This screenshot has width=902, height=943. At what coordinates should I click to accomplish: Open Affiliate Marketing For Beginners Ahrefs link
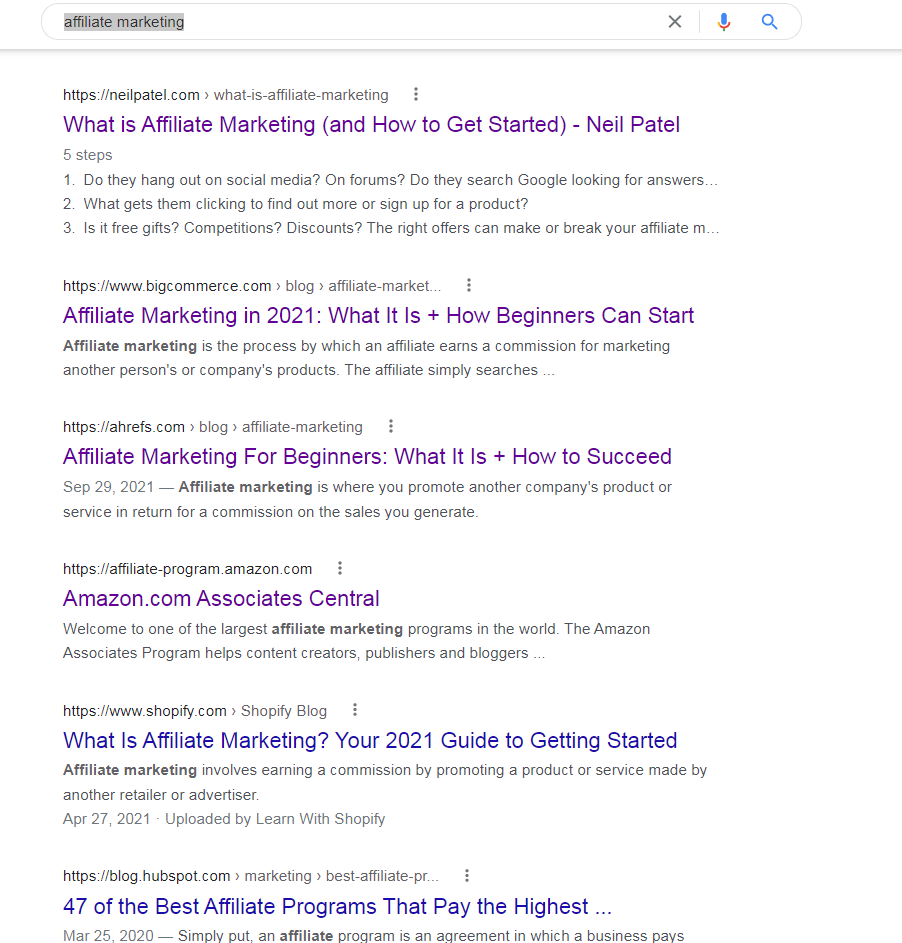click(x=367, y=457)
